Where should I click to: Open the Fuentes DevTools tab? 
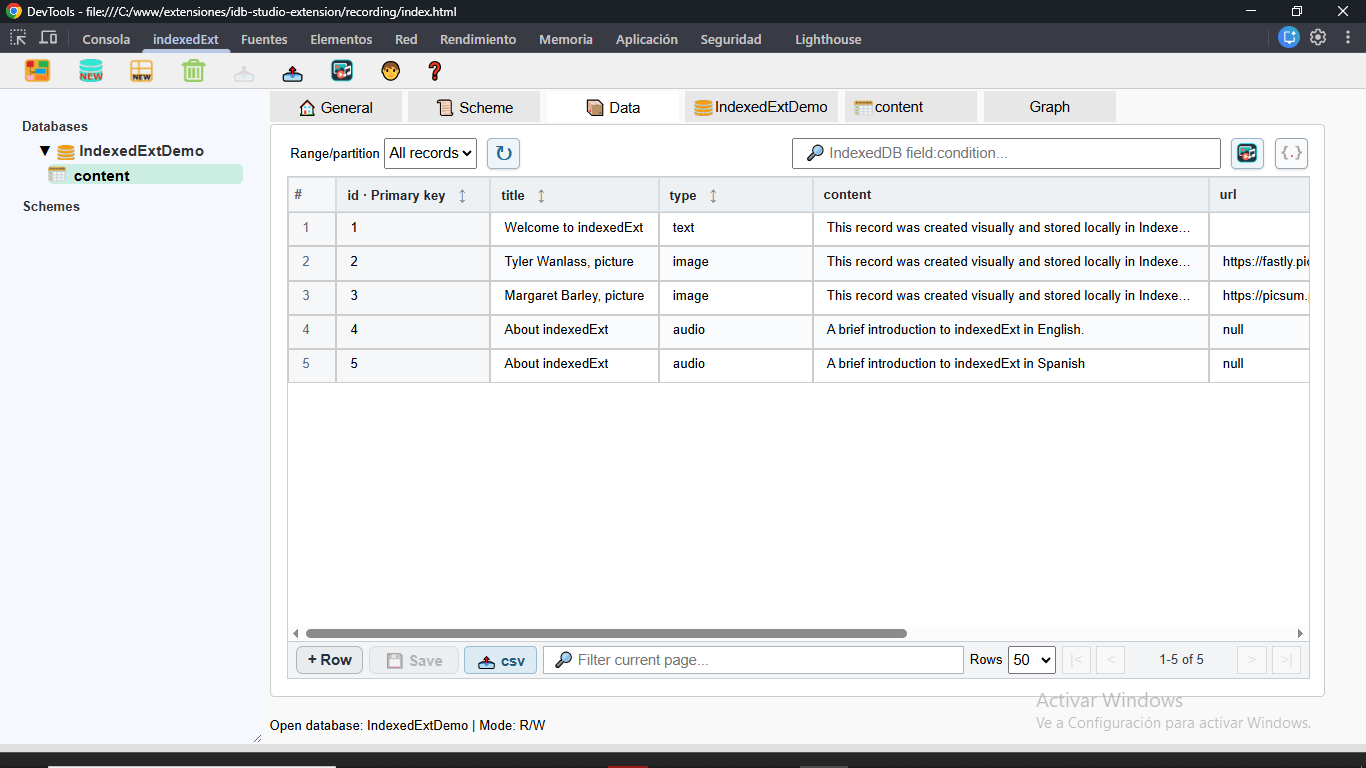coord(264,39)
